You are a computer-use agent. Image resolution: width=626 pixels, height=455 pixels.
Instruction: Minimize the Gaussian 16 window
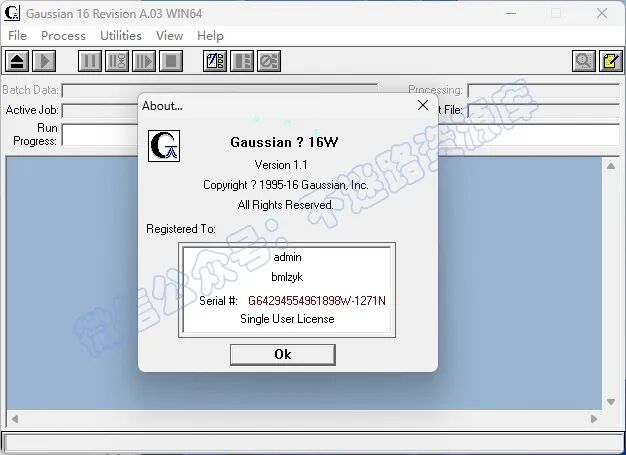pyautogui.click(x=511, y=13)
